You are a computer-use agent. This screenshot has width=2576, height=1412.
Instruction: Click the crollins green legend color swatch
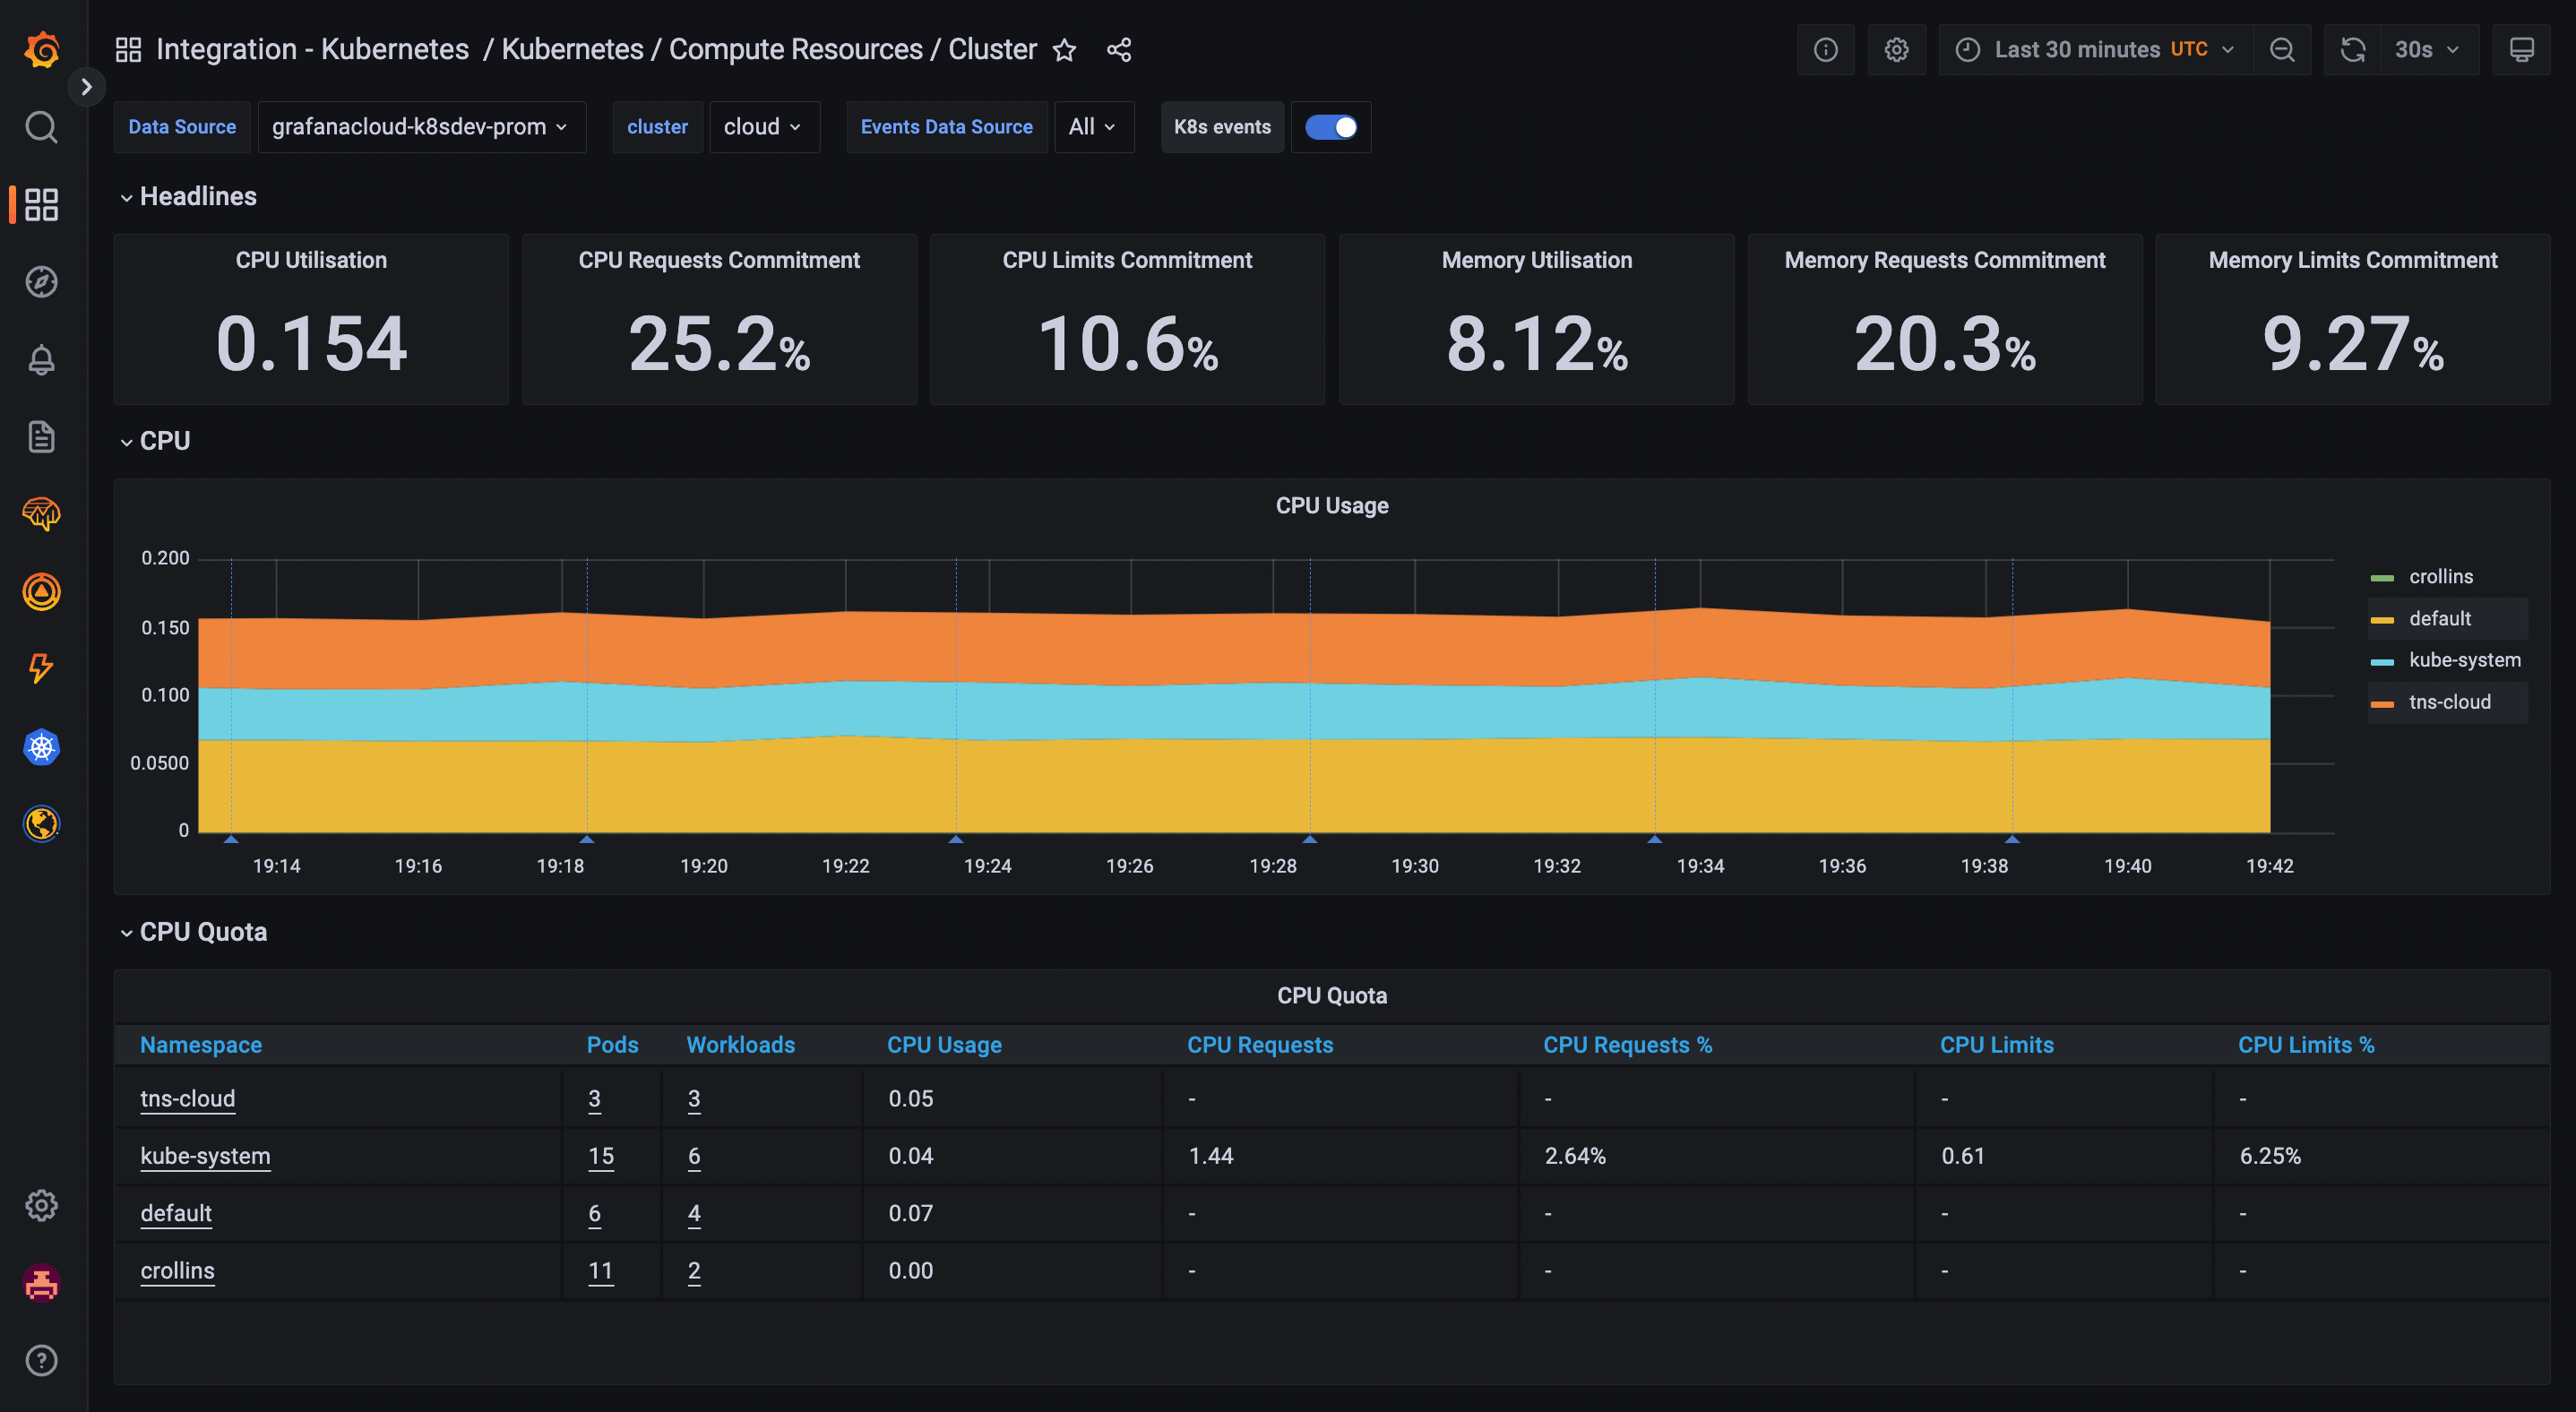(2382, 578)
